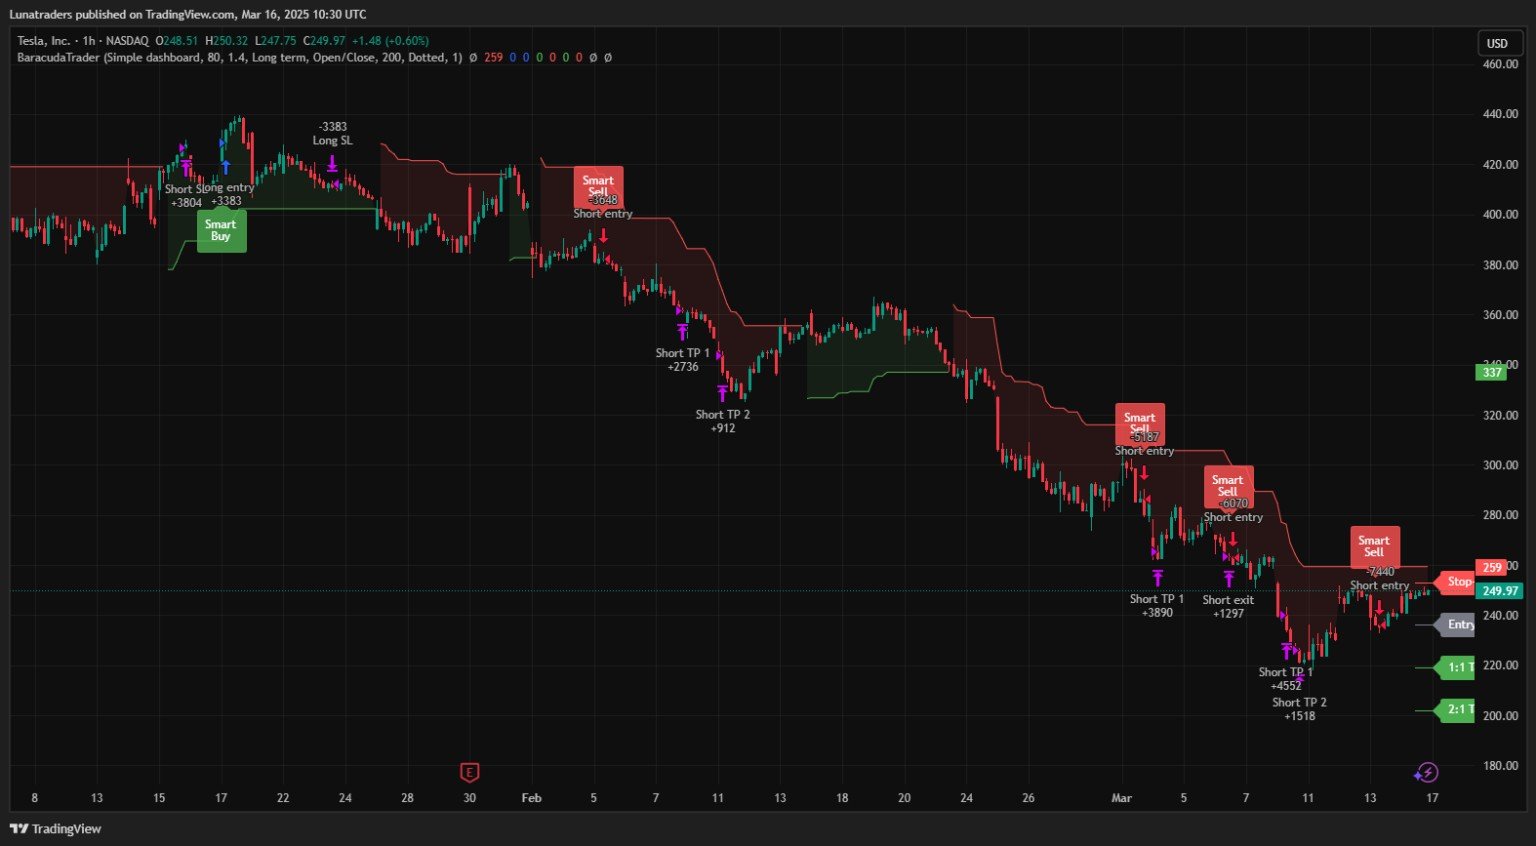Select the Smart Sell label marked -5187
Image resolution: width=1536 pixels, height=846 pixels.
click(x=1139, y=424)
